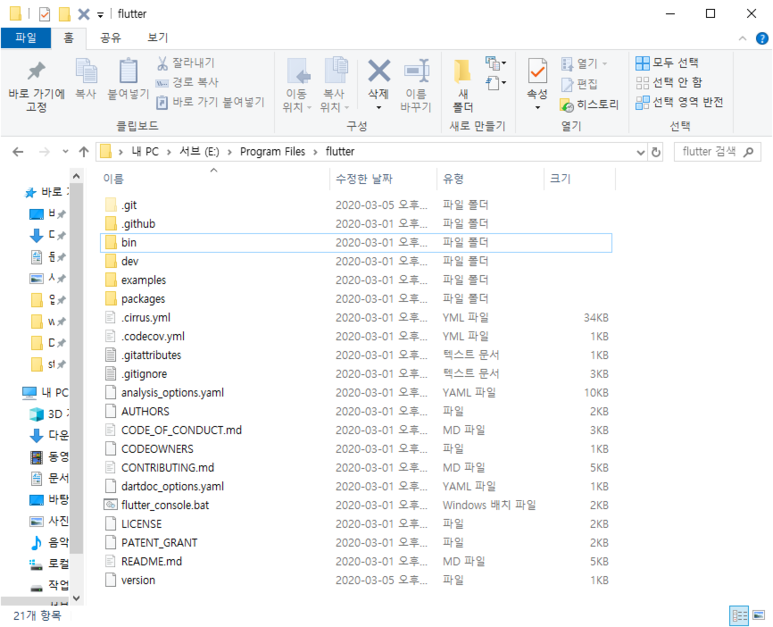Click the Pin to Quick Access icon

pyautogui.click(x=36, y=71)
